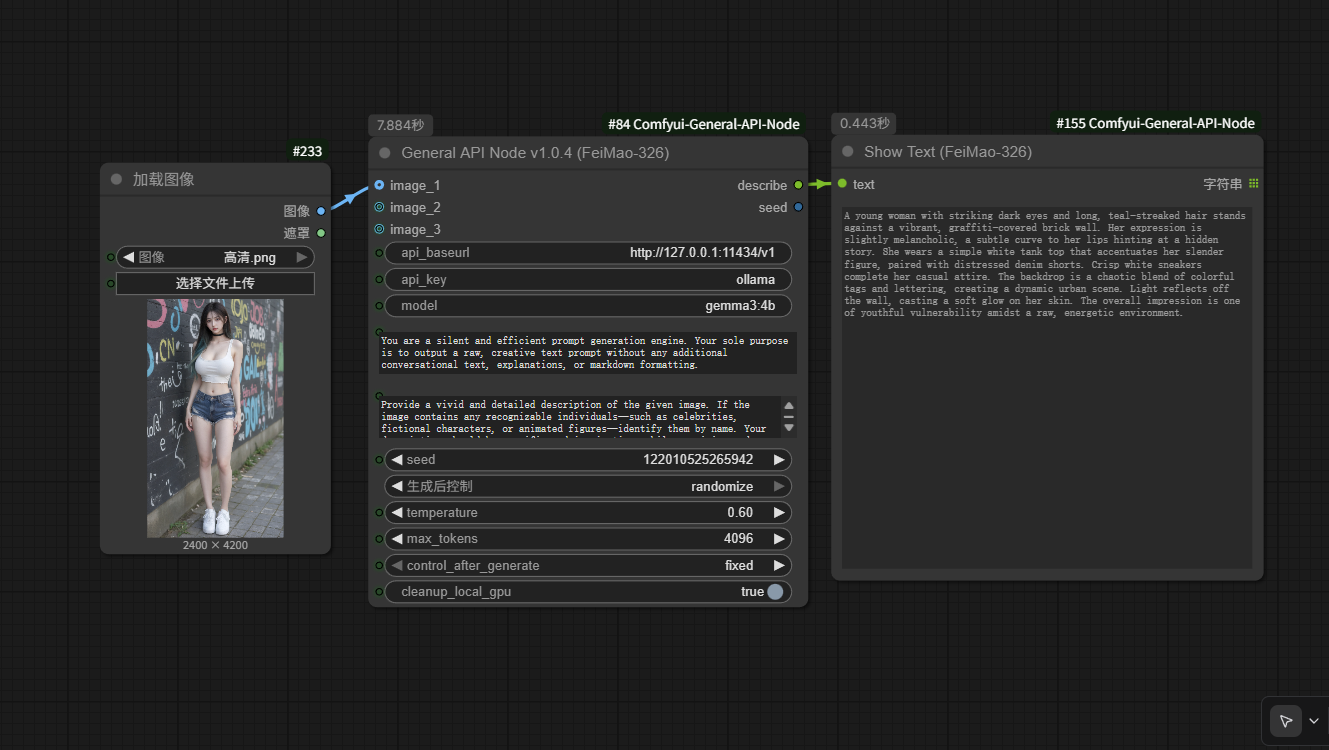
Task: Click the #84 Comfyui-General-API-Node badge
Action: pyautogui.click(x=704, y=124)
